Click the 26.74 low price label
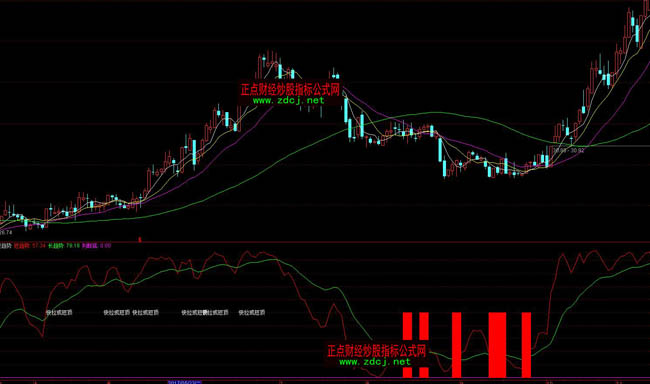 click(6, 233)
